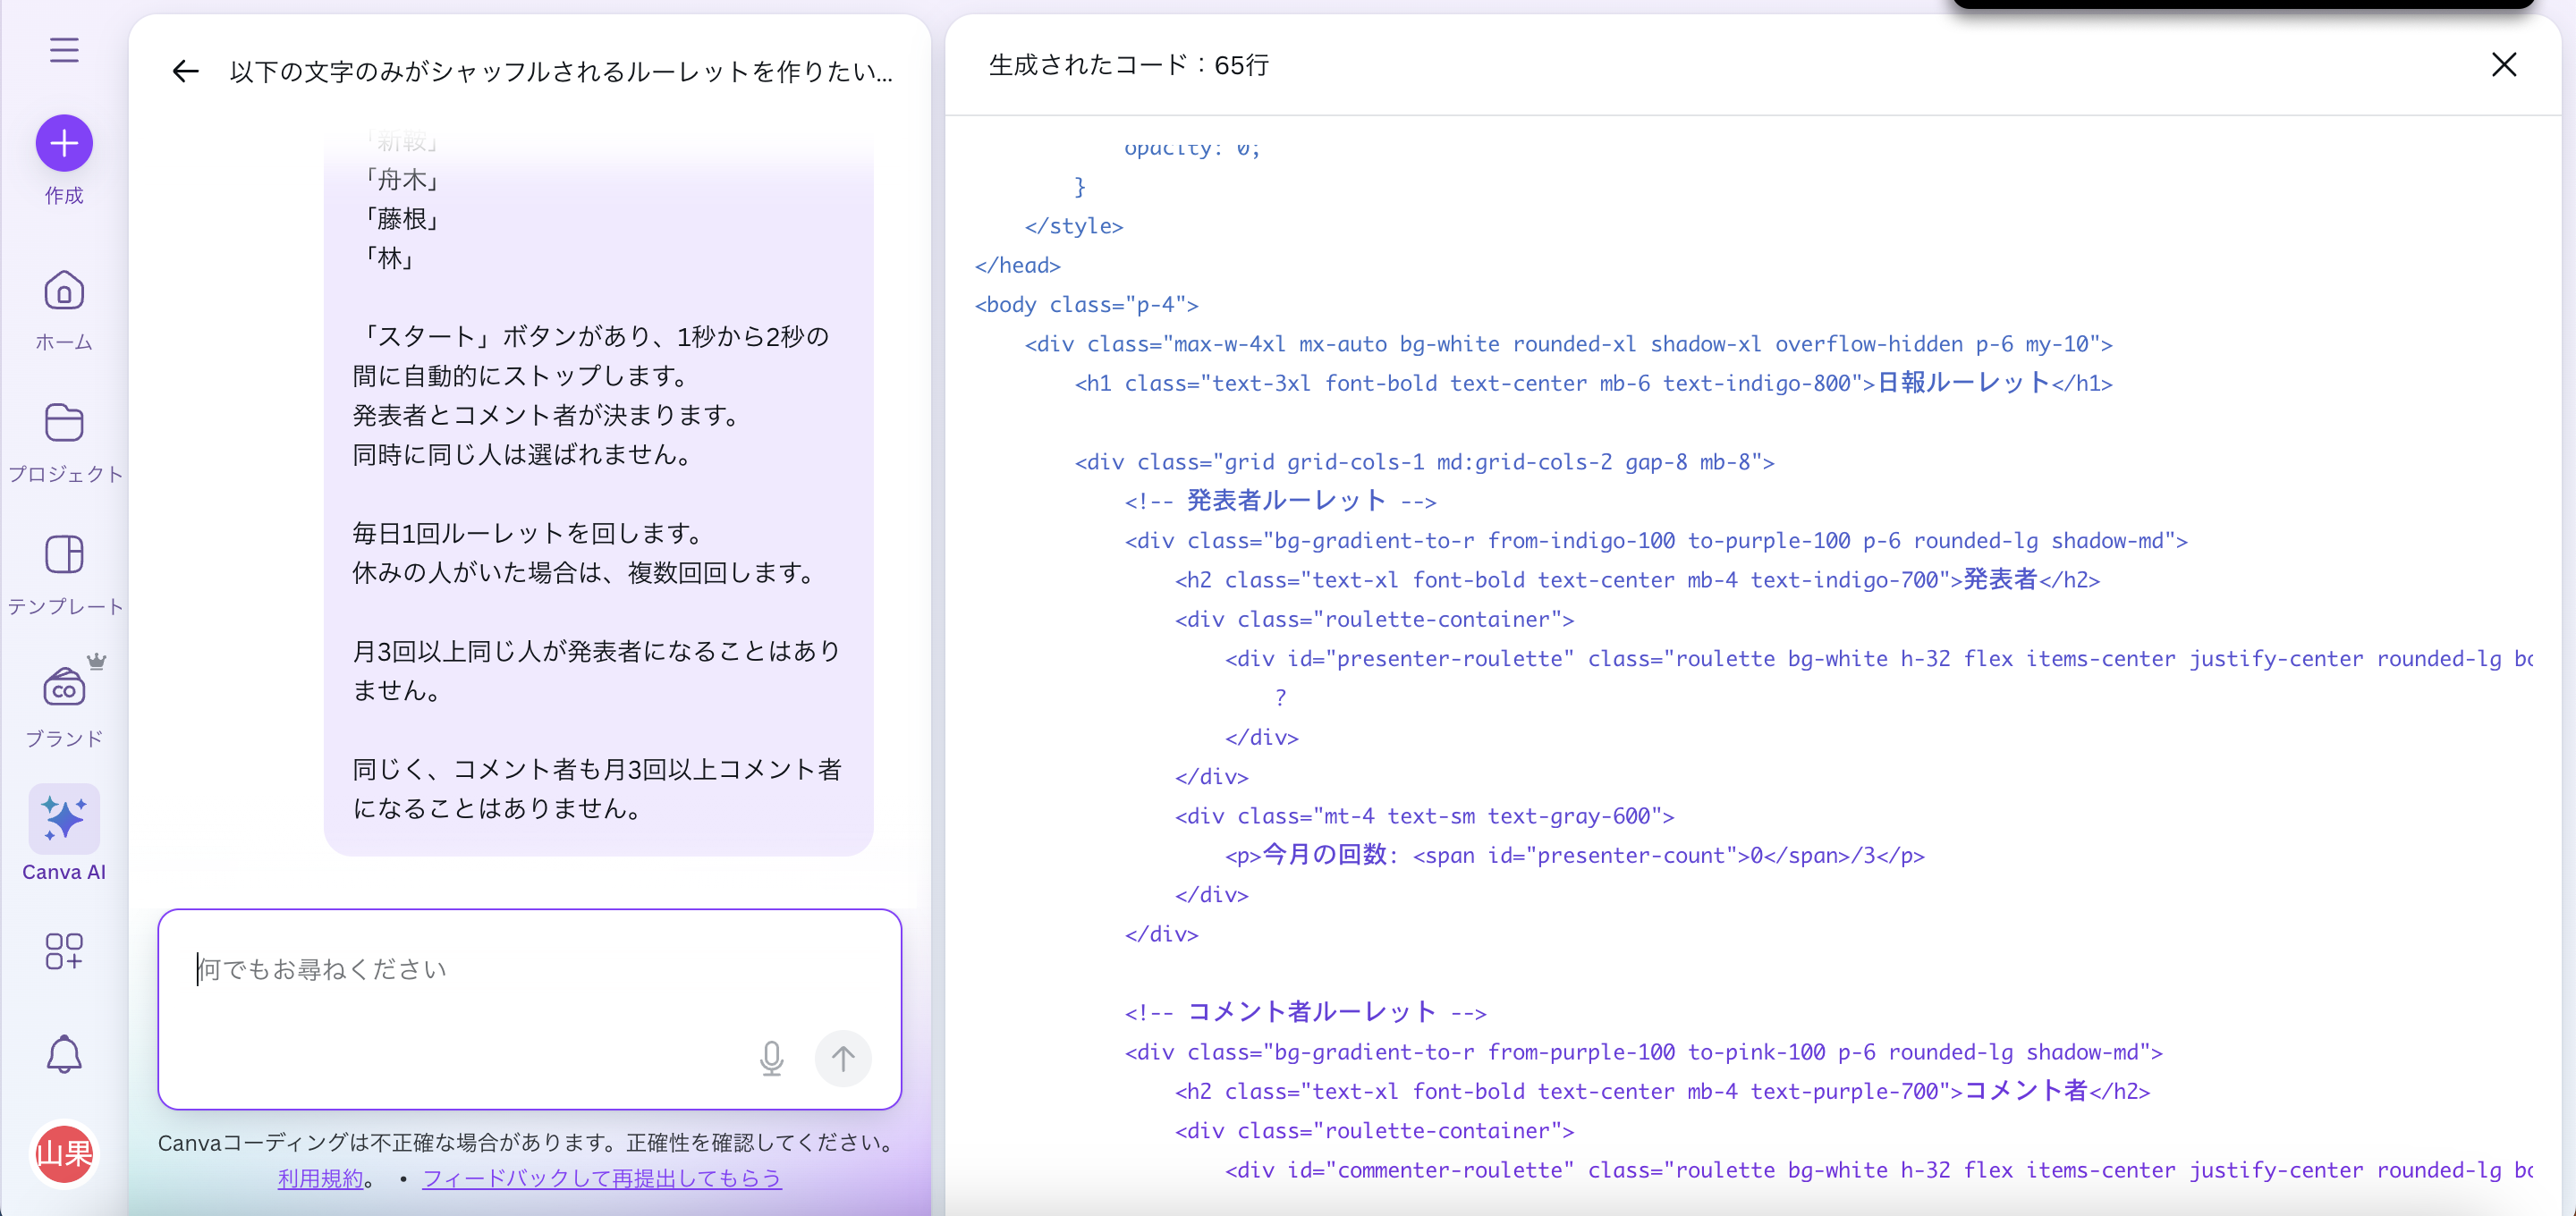Click Canvaコーディングは不正確な場合があります disclaimer
Viewport: 2576px width, 1216px height.
tap(529, 1142)
